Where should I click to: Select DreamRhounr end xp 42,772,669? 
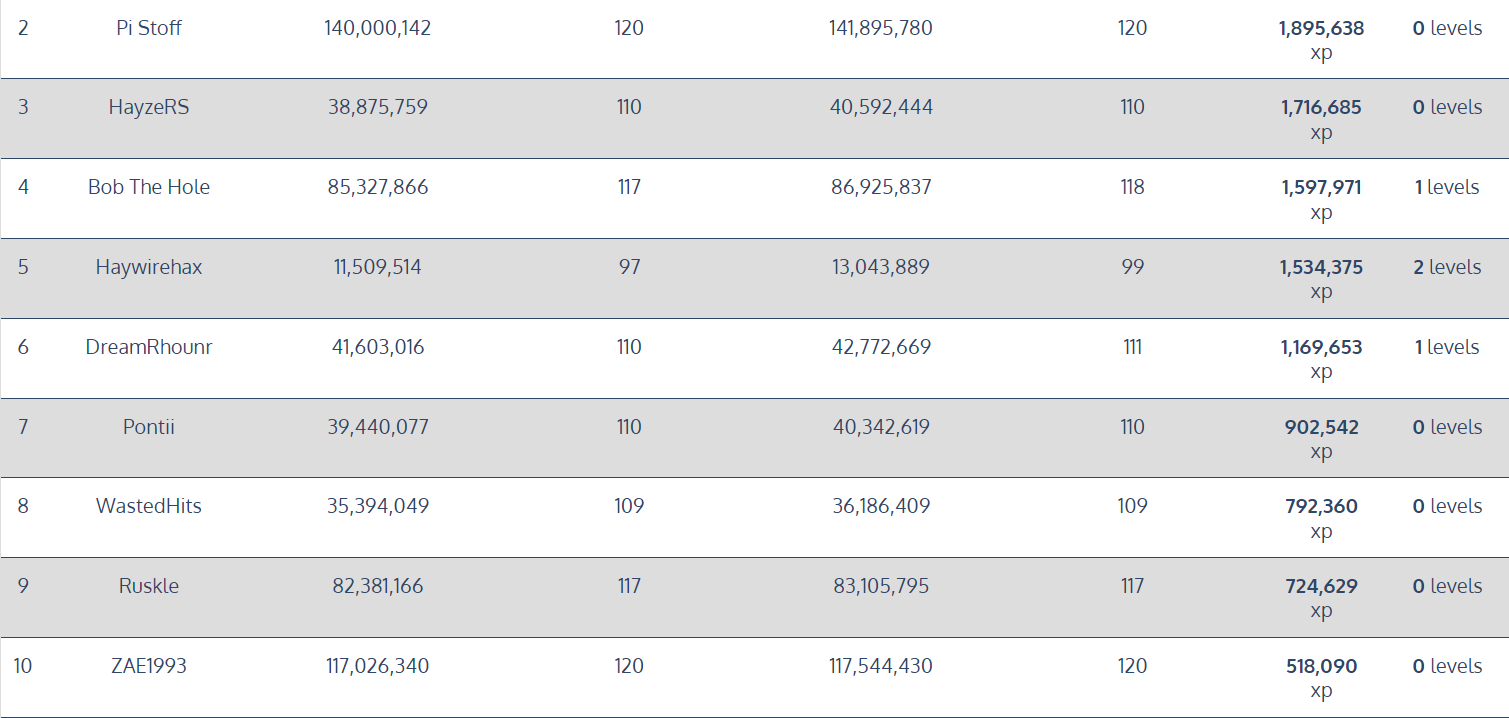pos(881,347)
